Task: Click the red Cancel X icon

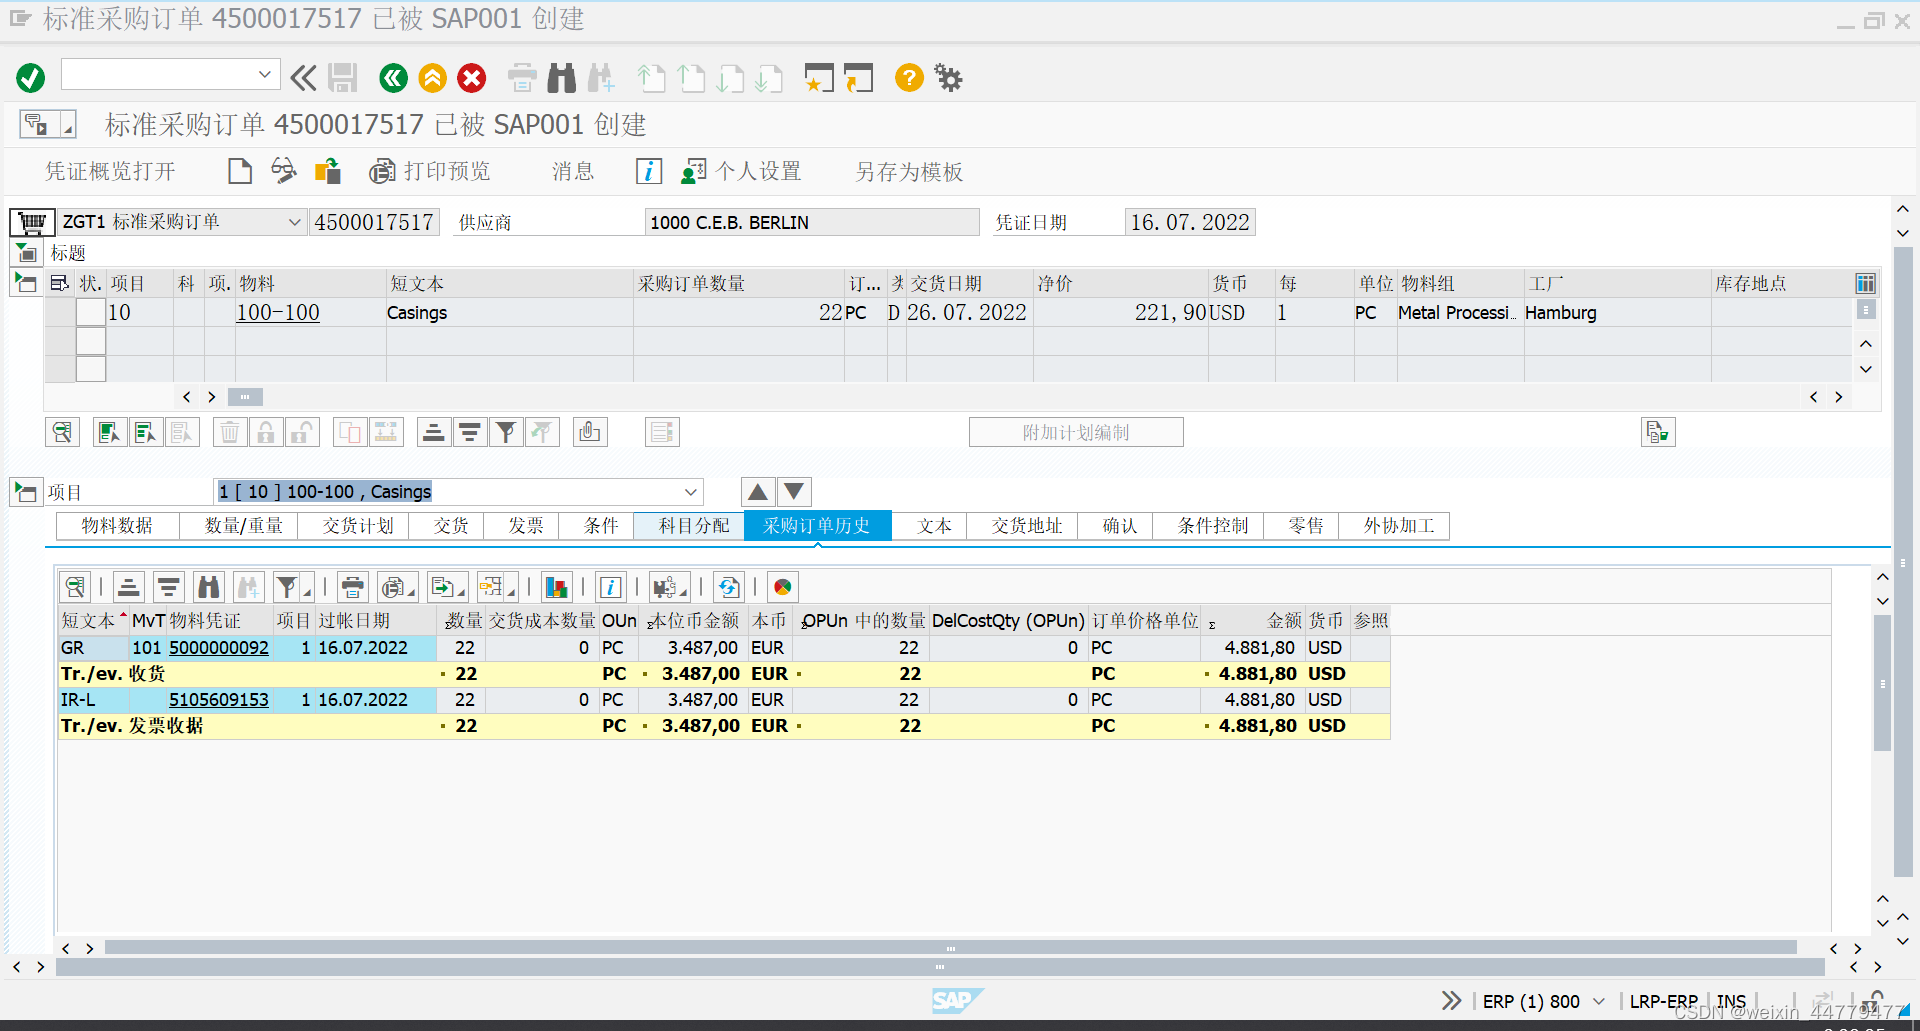Action: (x=472, y=77)
